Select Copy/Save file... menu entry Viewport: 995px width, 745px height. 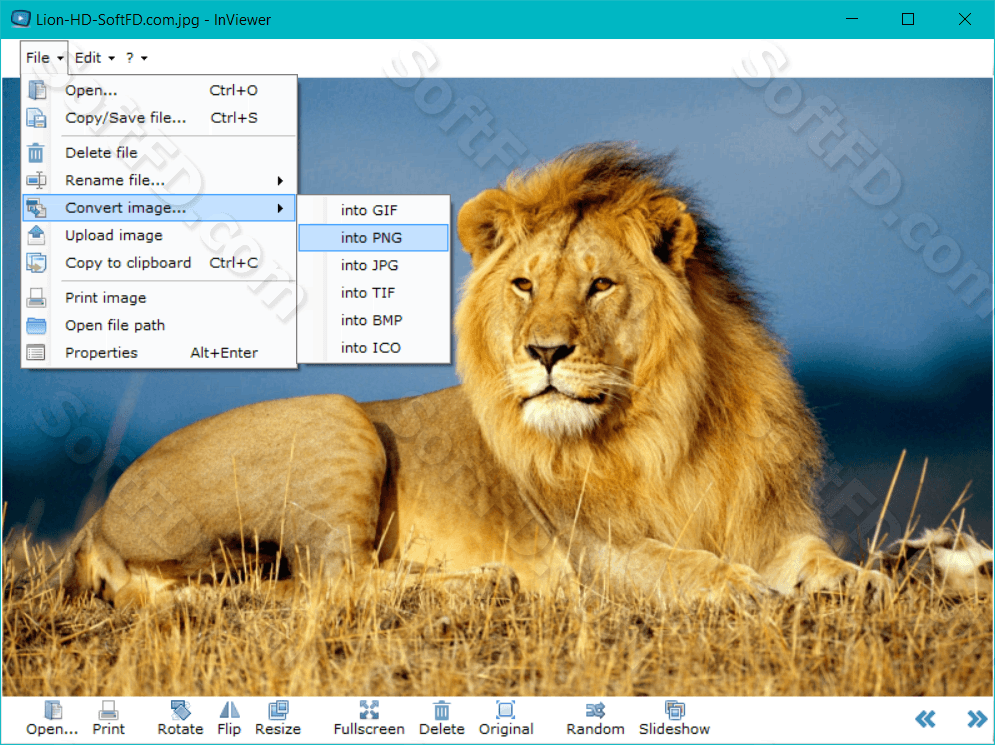(x=159, y=118)
